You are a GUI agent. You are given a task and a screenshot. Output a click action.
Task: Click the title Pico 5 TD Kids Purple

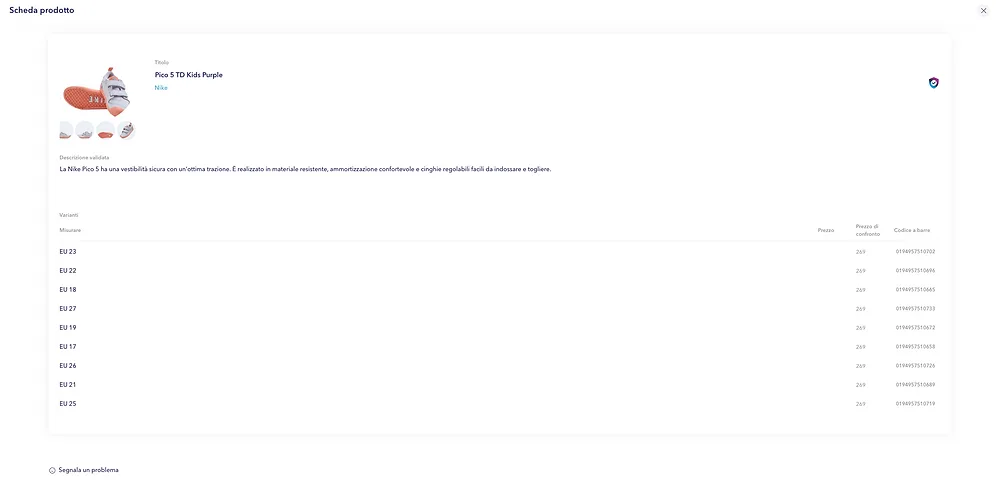(x=189, y=75)
